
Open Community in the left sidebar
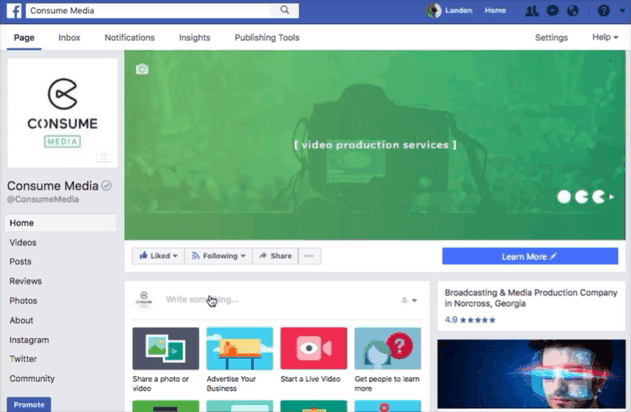(x=32, y=379)
